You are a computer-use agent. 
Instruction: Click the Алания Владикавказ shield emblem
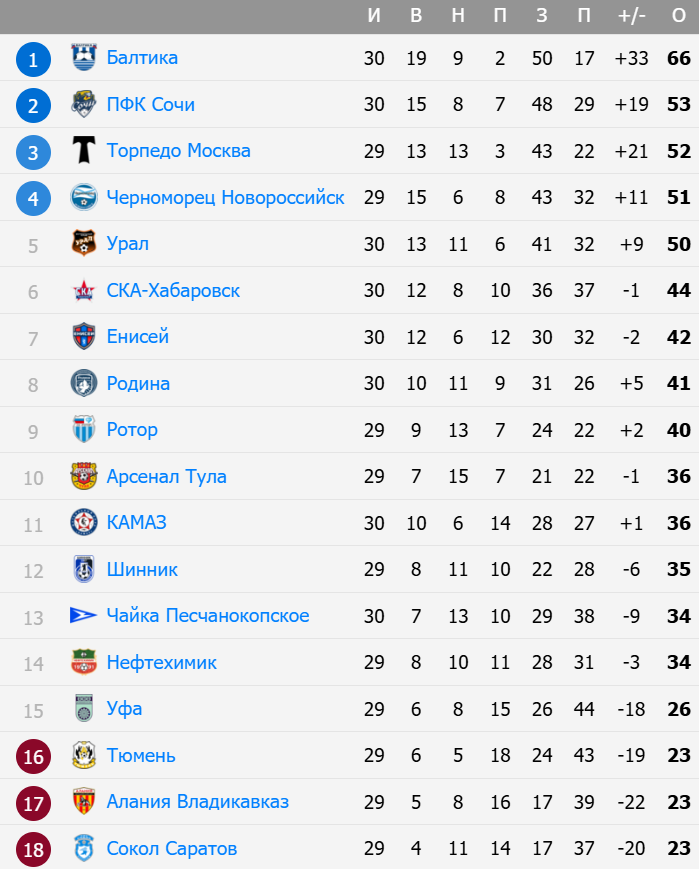tap(84, 801)
